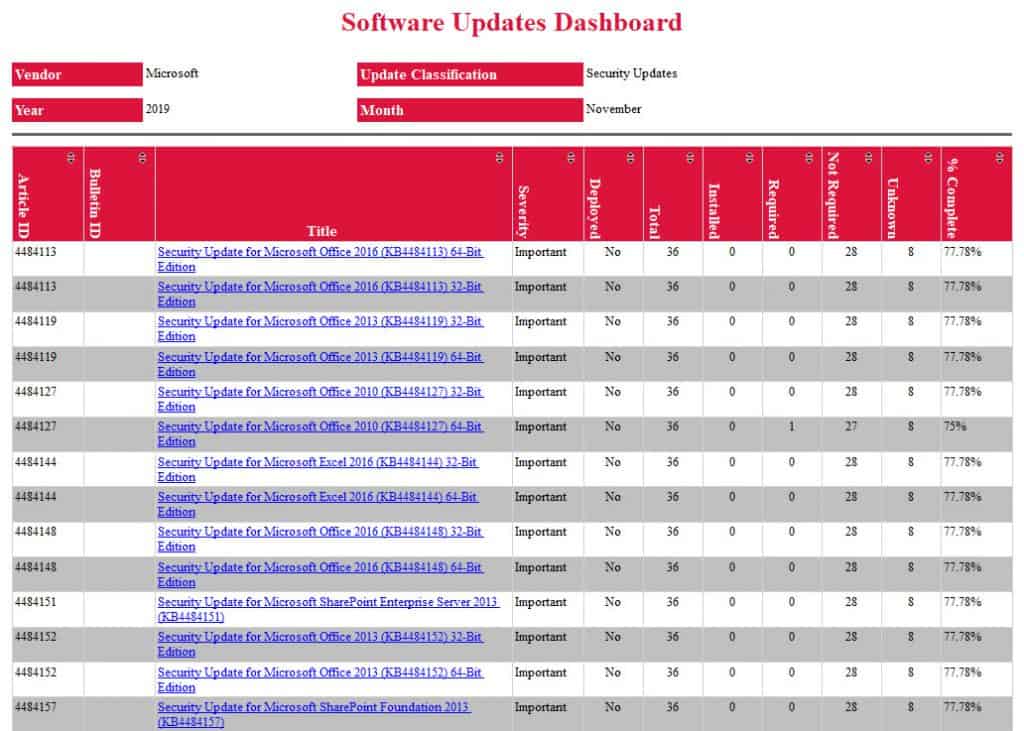Viewport: 1024px width, 731px height.
Task: Open Office 2013 KB4484119 64-Bit update link
Action: pos(320,364)
